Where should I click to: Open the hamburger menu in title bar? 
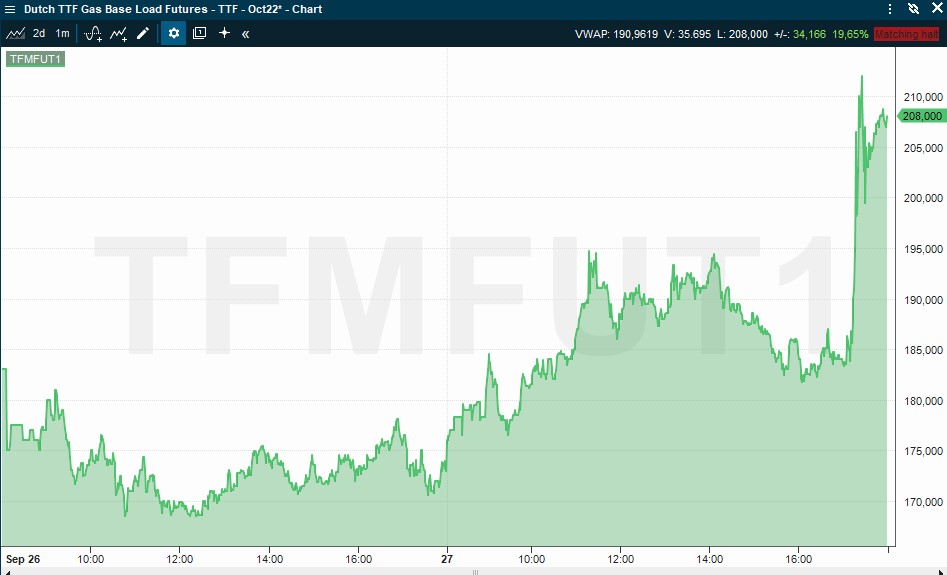pos(9,8)
